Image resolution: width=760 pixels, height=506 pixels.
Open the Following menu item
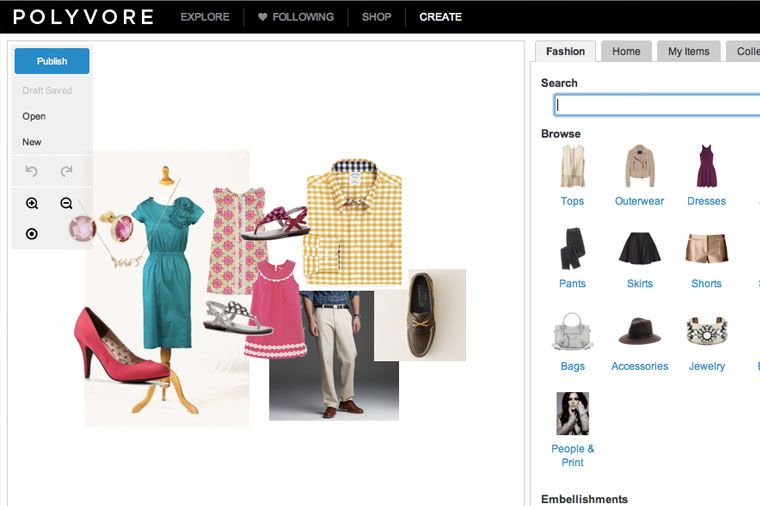(303, 17)
